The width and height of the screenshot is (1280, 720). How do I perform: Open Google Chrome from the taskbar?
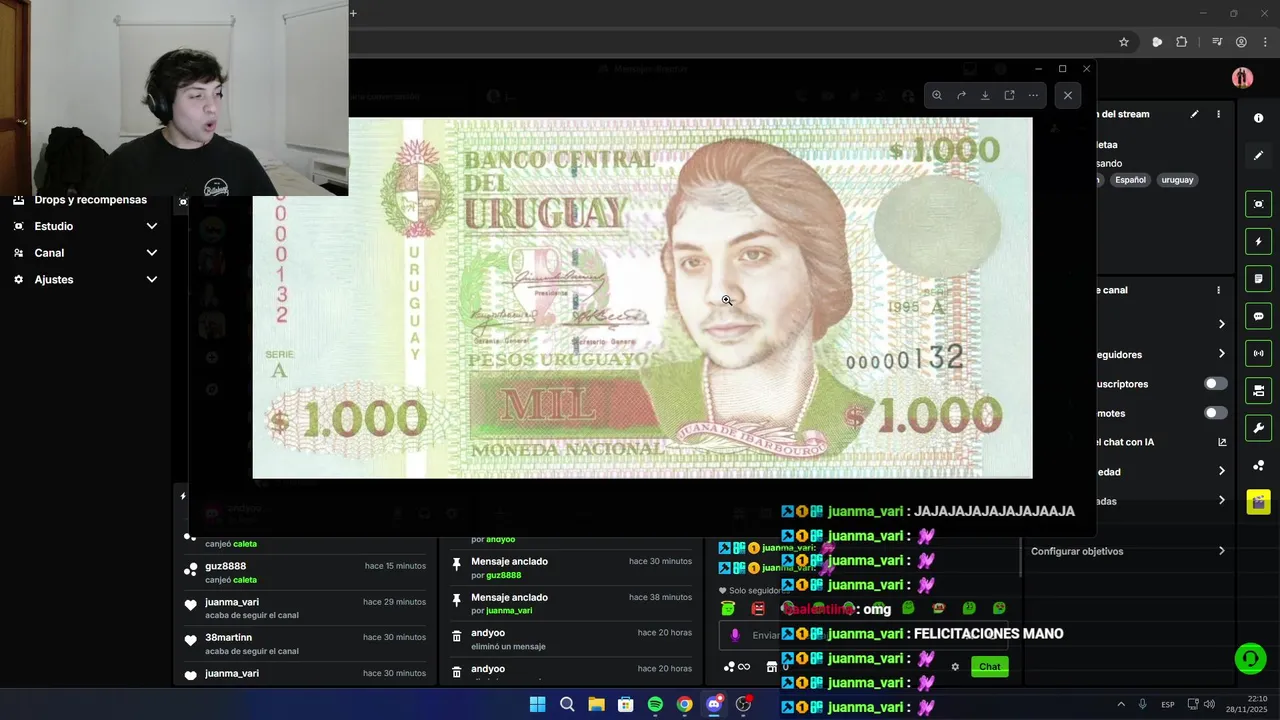(x=684, y=704)
